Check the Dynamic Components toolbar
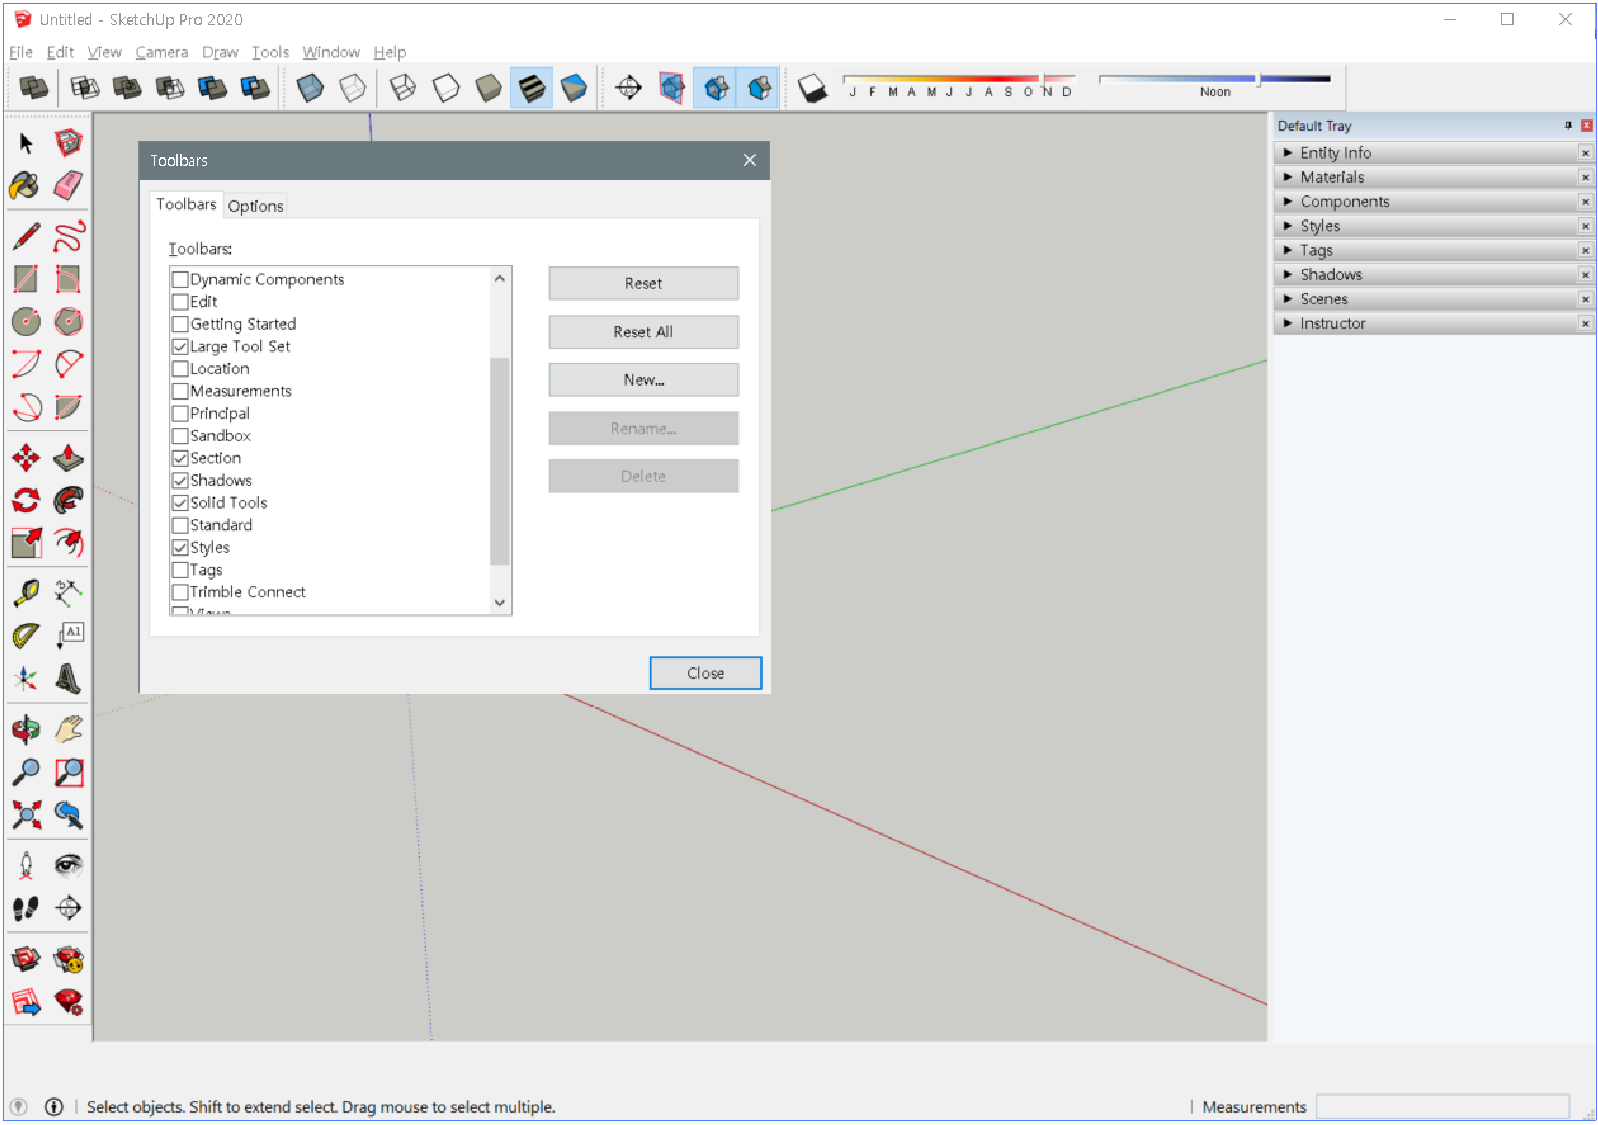Screen dimensions: 1598x1125 coord(180,280)
